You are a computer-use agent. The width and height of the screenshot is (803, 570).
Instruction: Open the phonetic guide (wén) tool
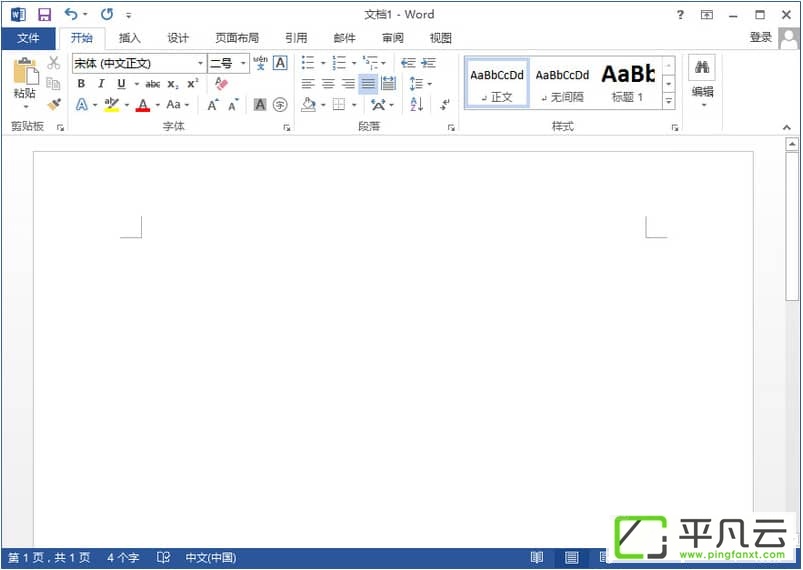(260, 63)
